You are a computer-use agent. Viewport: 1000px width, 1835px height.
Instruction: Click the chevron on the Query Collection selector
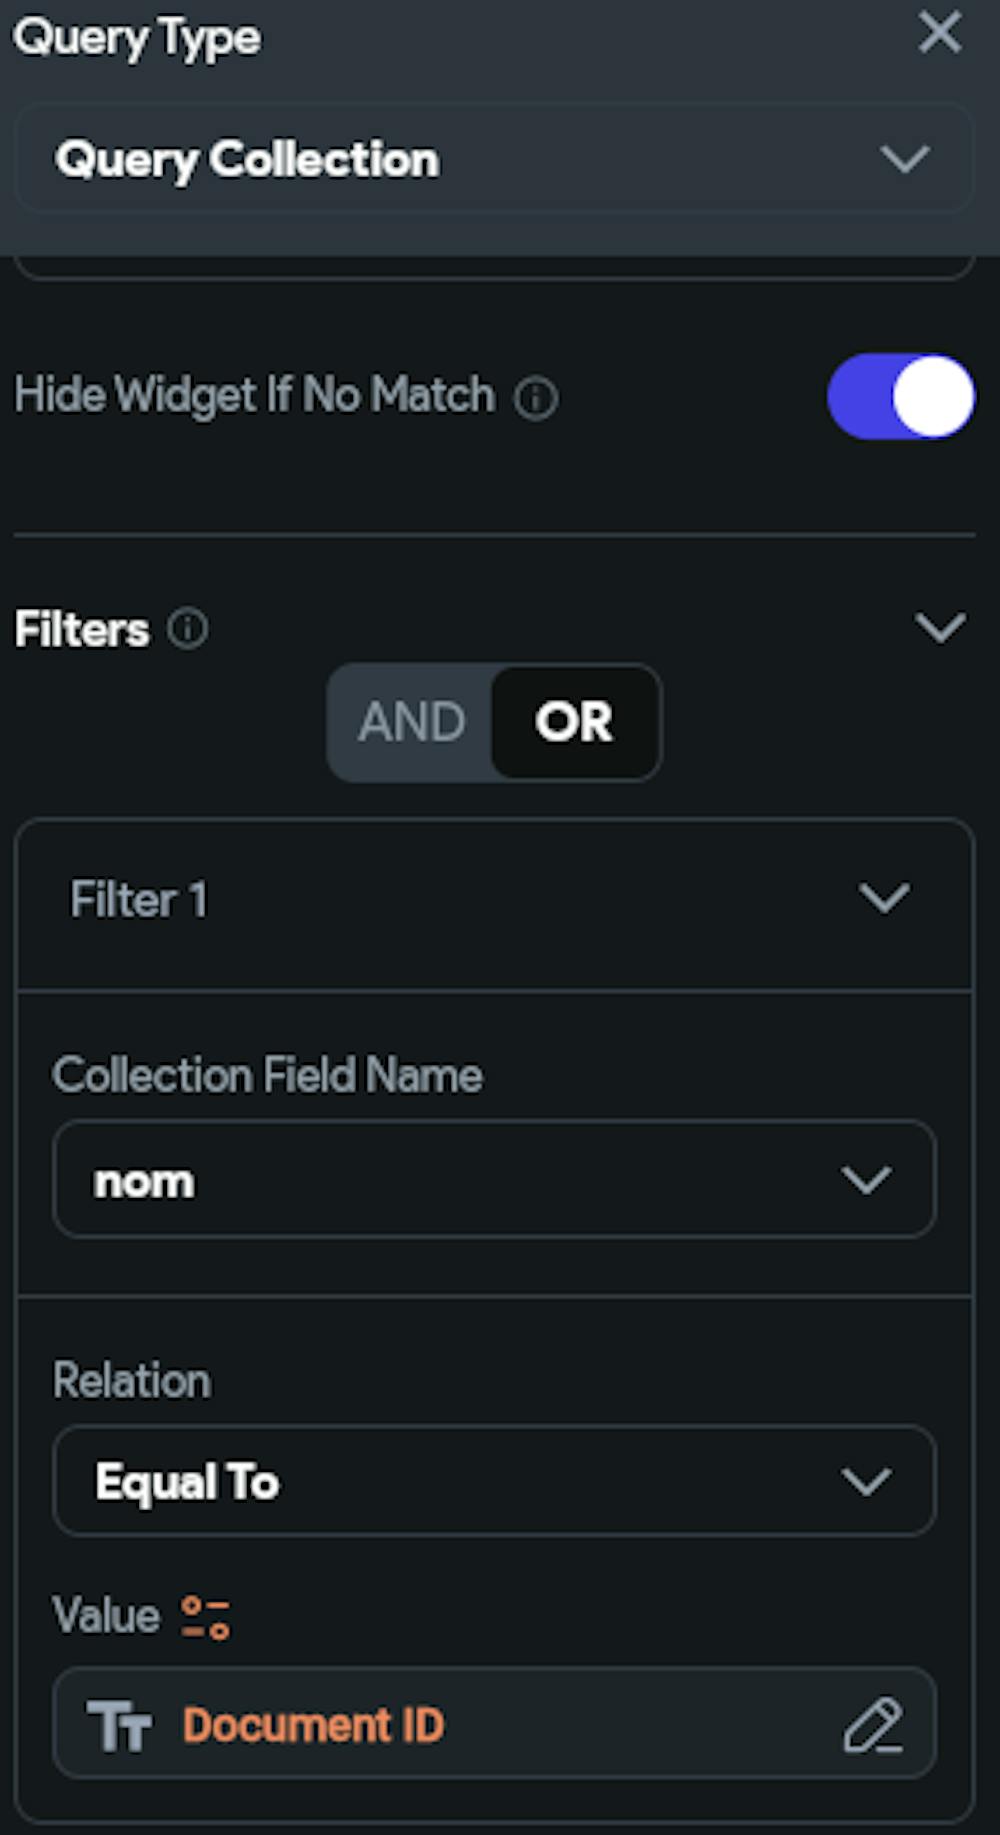click(x=903, y=159)
